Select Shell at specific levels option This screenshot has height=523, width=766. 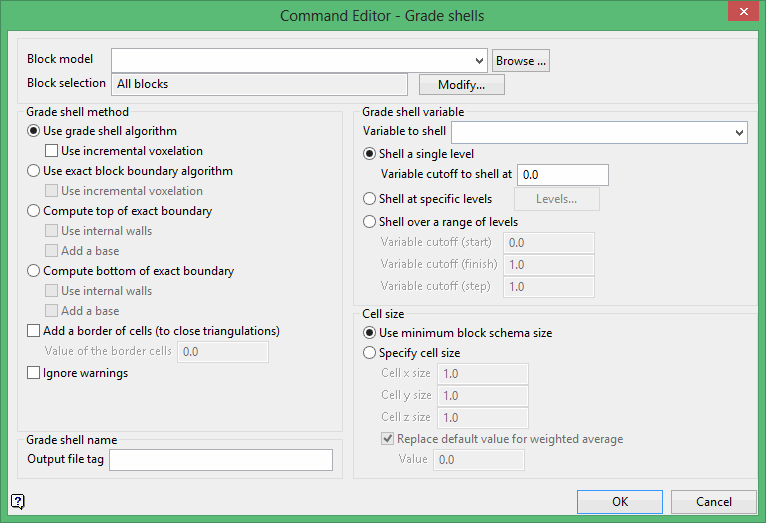pyautogui.click(x=371, y=199)
